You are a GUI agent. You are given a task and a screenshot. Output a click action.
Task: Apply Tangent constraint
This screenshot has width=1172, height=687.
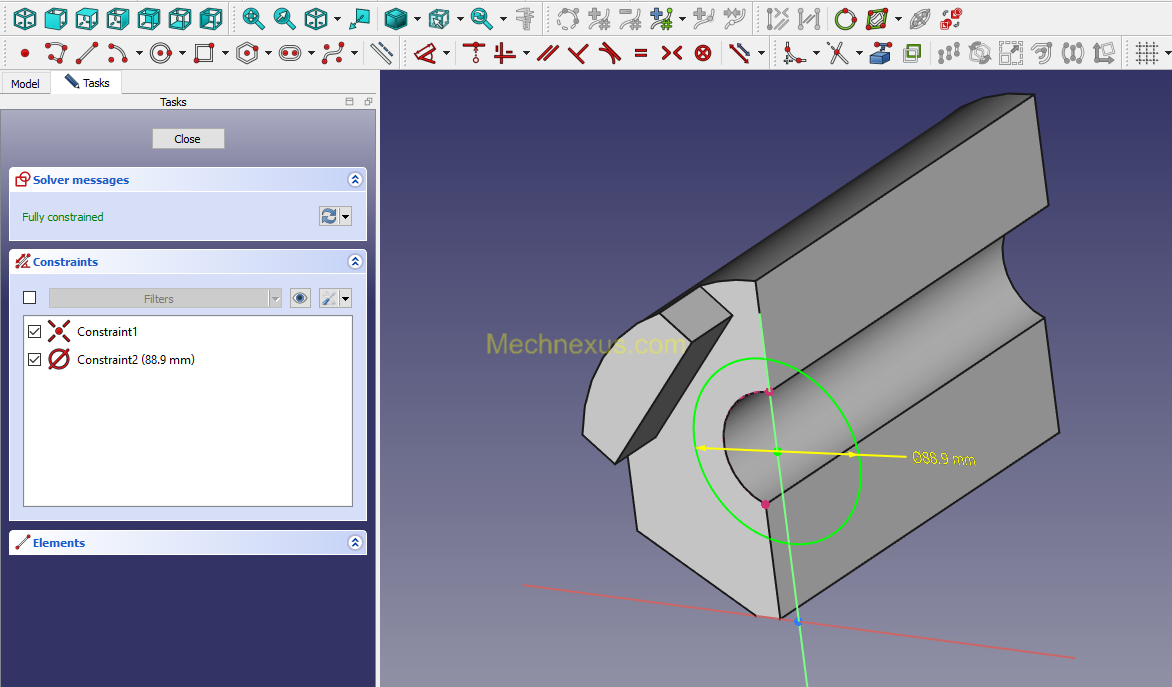coord(610,53)
